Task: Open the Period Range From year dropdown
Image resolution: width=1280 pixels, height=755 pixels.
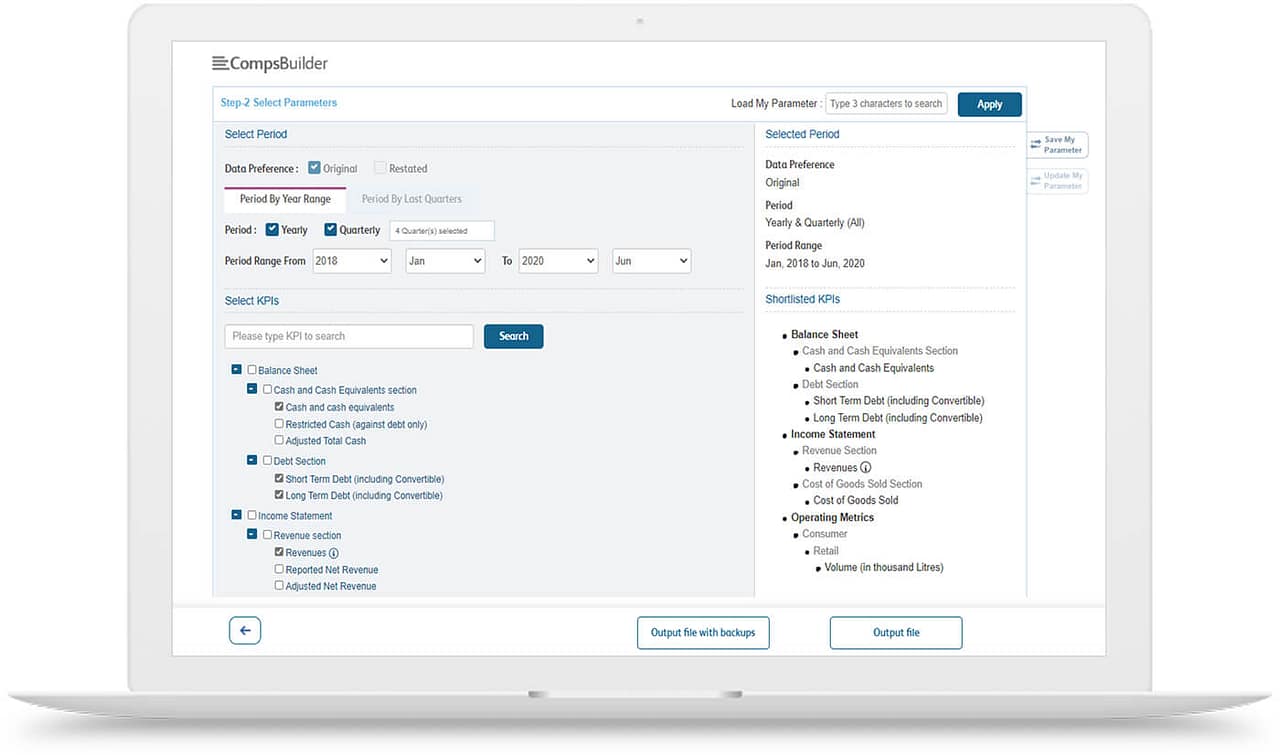Action: (x=351, y=261)
